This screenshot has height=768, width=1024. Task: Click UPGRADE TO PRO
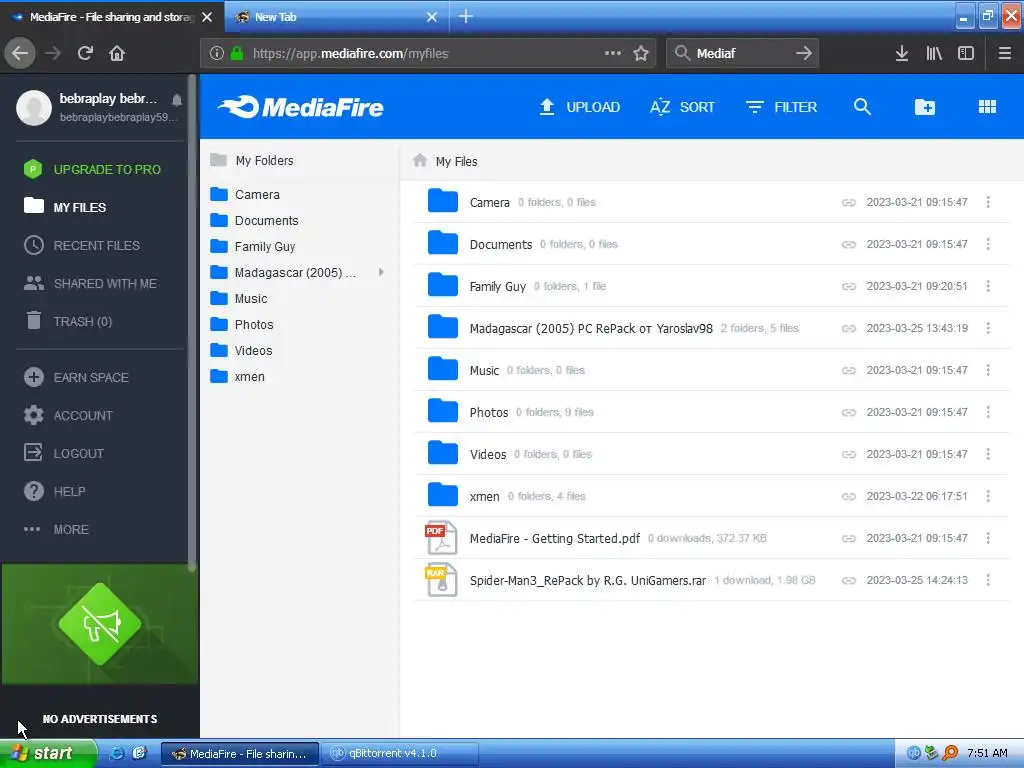92,169
